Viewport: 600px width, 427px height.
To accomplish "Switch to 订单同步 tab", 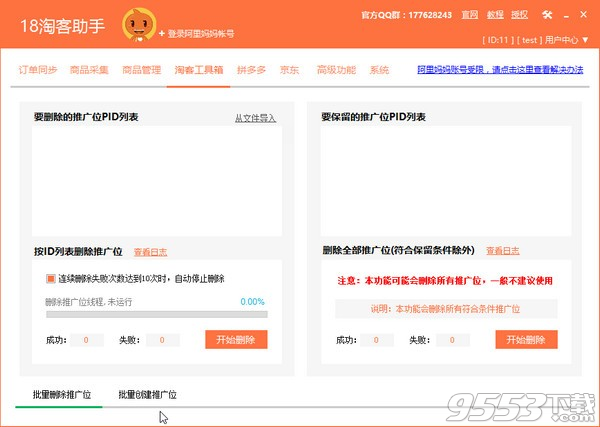I will 38,70.
